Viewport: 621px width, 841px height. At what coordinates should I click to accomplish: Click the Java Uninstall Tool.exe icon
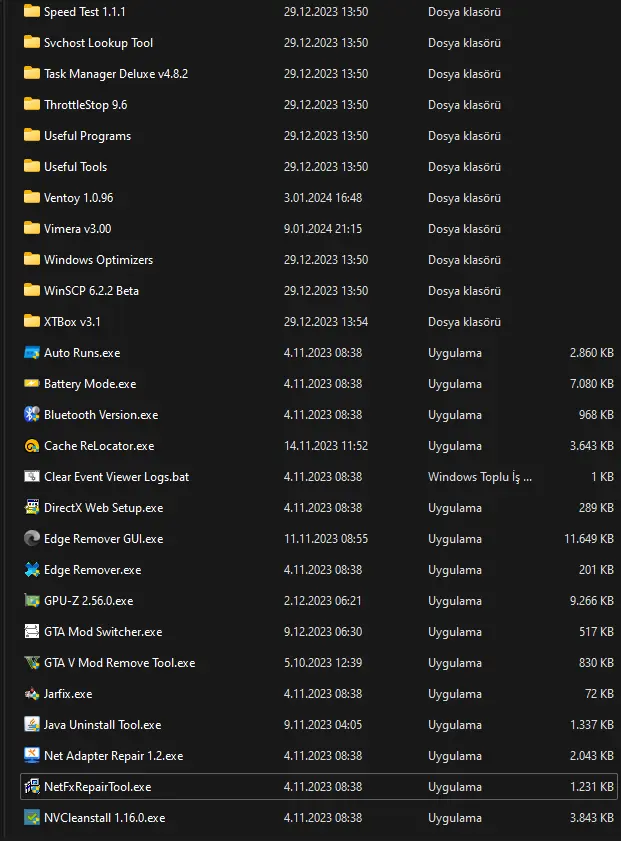pos(32,725)
